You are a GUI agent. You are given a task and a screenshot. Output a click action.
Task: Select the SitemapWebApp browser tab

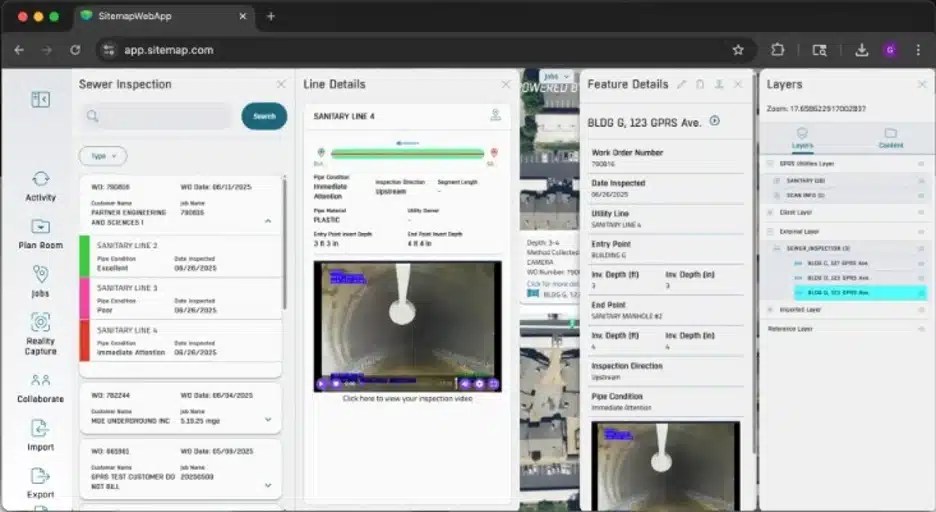pos(163,16)
